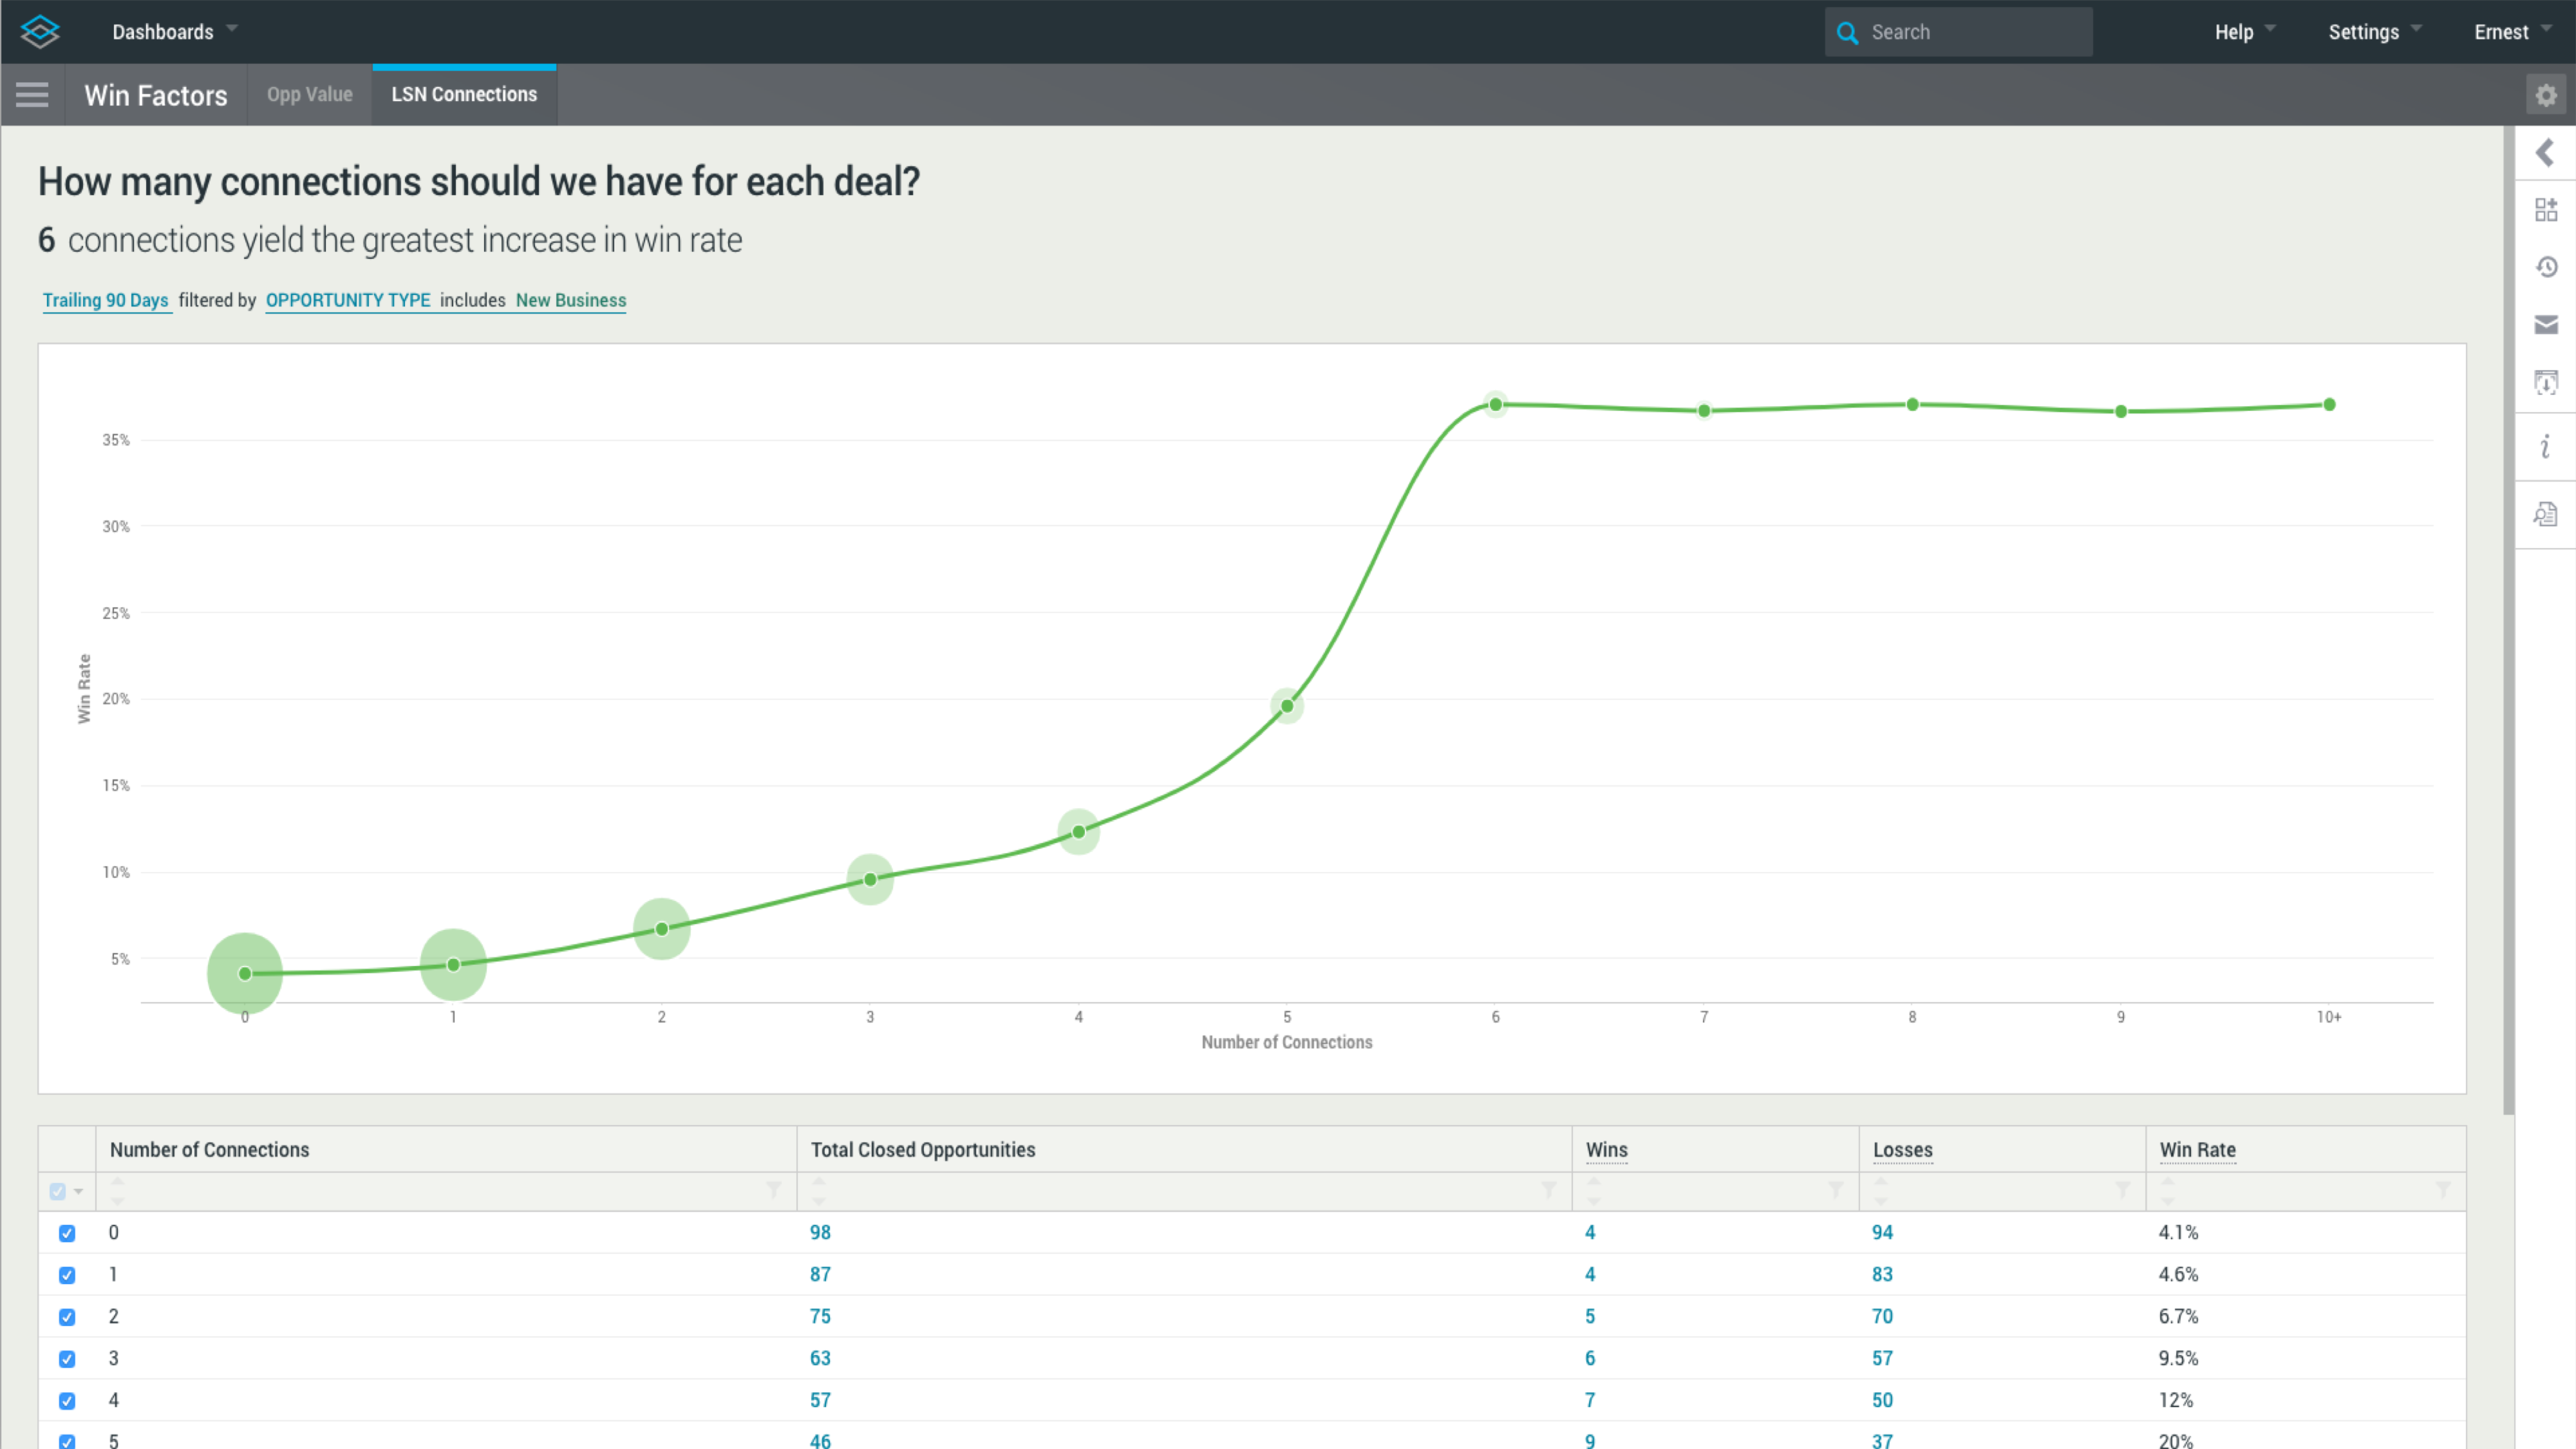Viewport: 2576px width, 1449px height.
Task: Click the document search icon
Action: [2546, 514]
